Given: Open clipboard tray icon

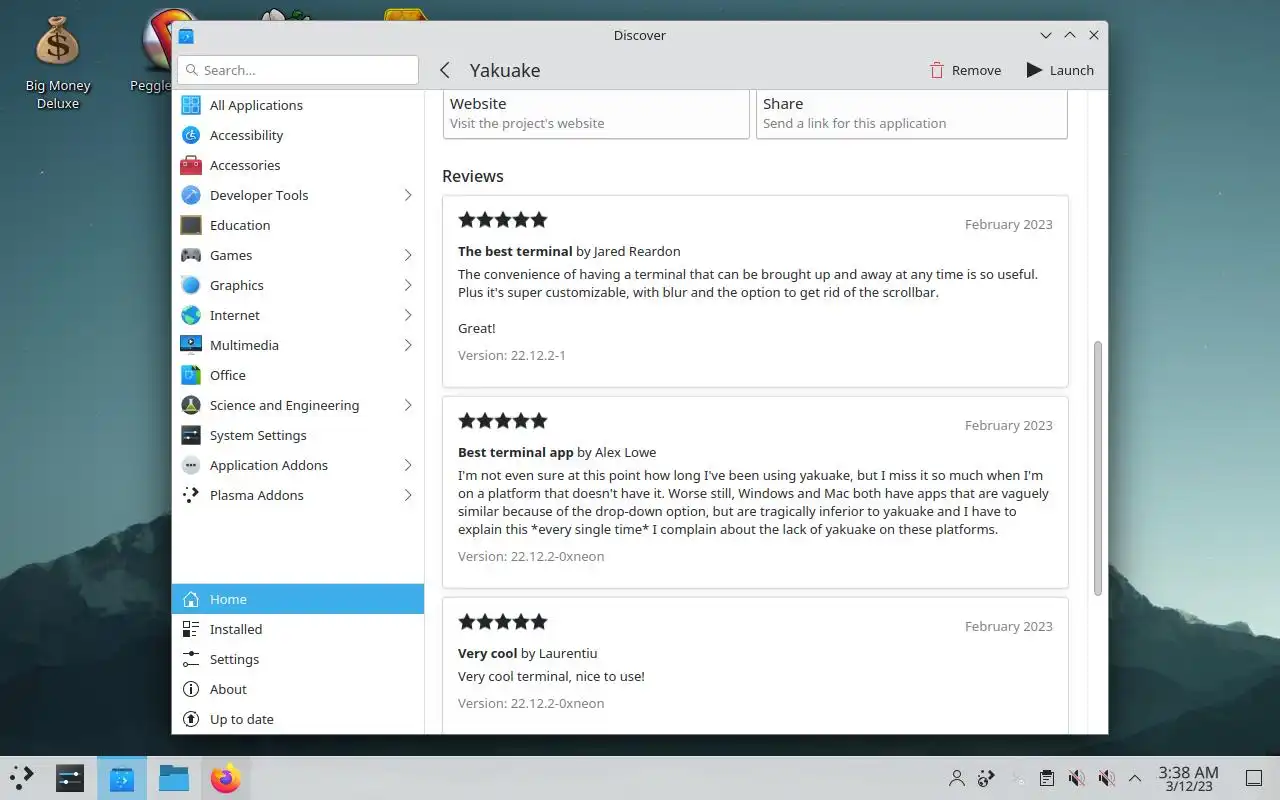Looking at the screenshot, I should [1046, 778].
